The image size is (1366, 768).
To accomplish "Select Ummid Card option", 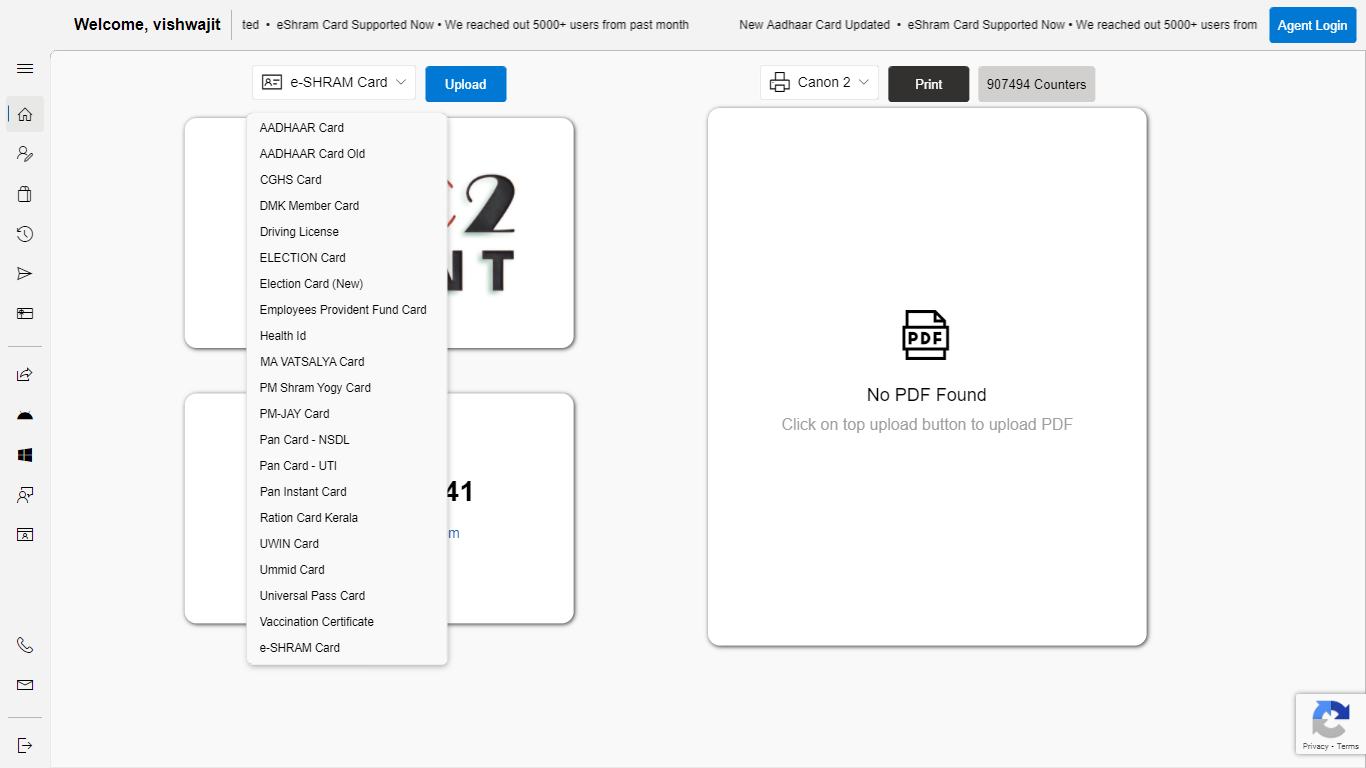I will pyautogui.click(x=347, y=570).
